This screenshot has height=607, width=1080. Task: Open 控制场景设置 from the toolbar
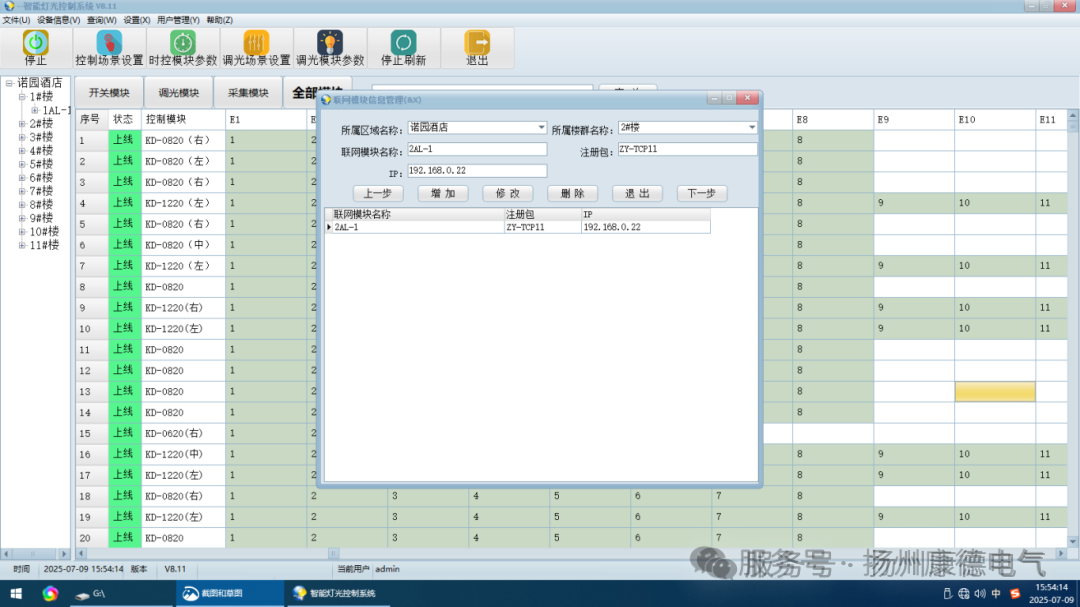pos(109,42)
